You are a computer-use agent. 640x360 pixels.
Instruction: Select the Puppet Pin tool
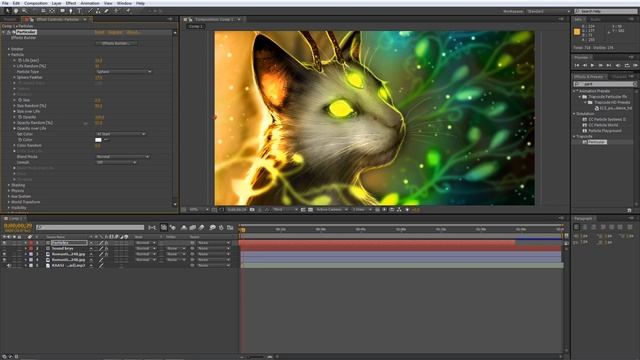coord(128,11)
